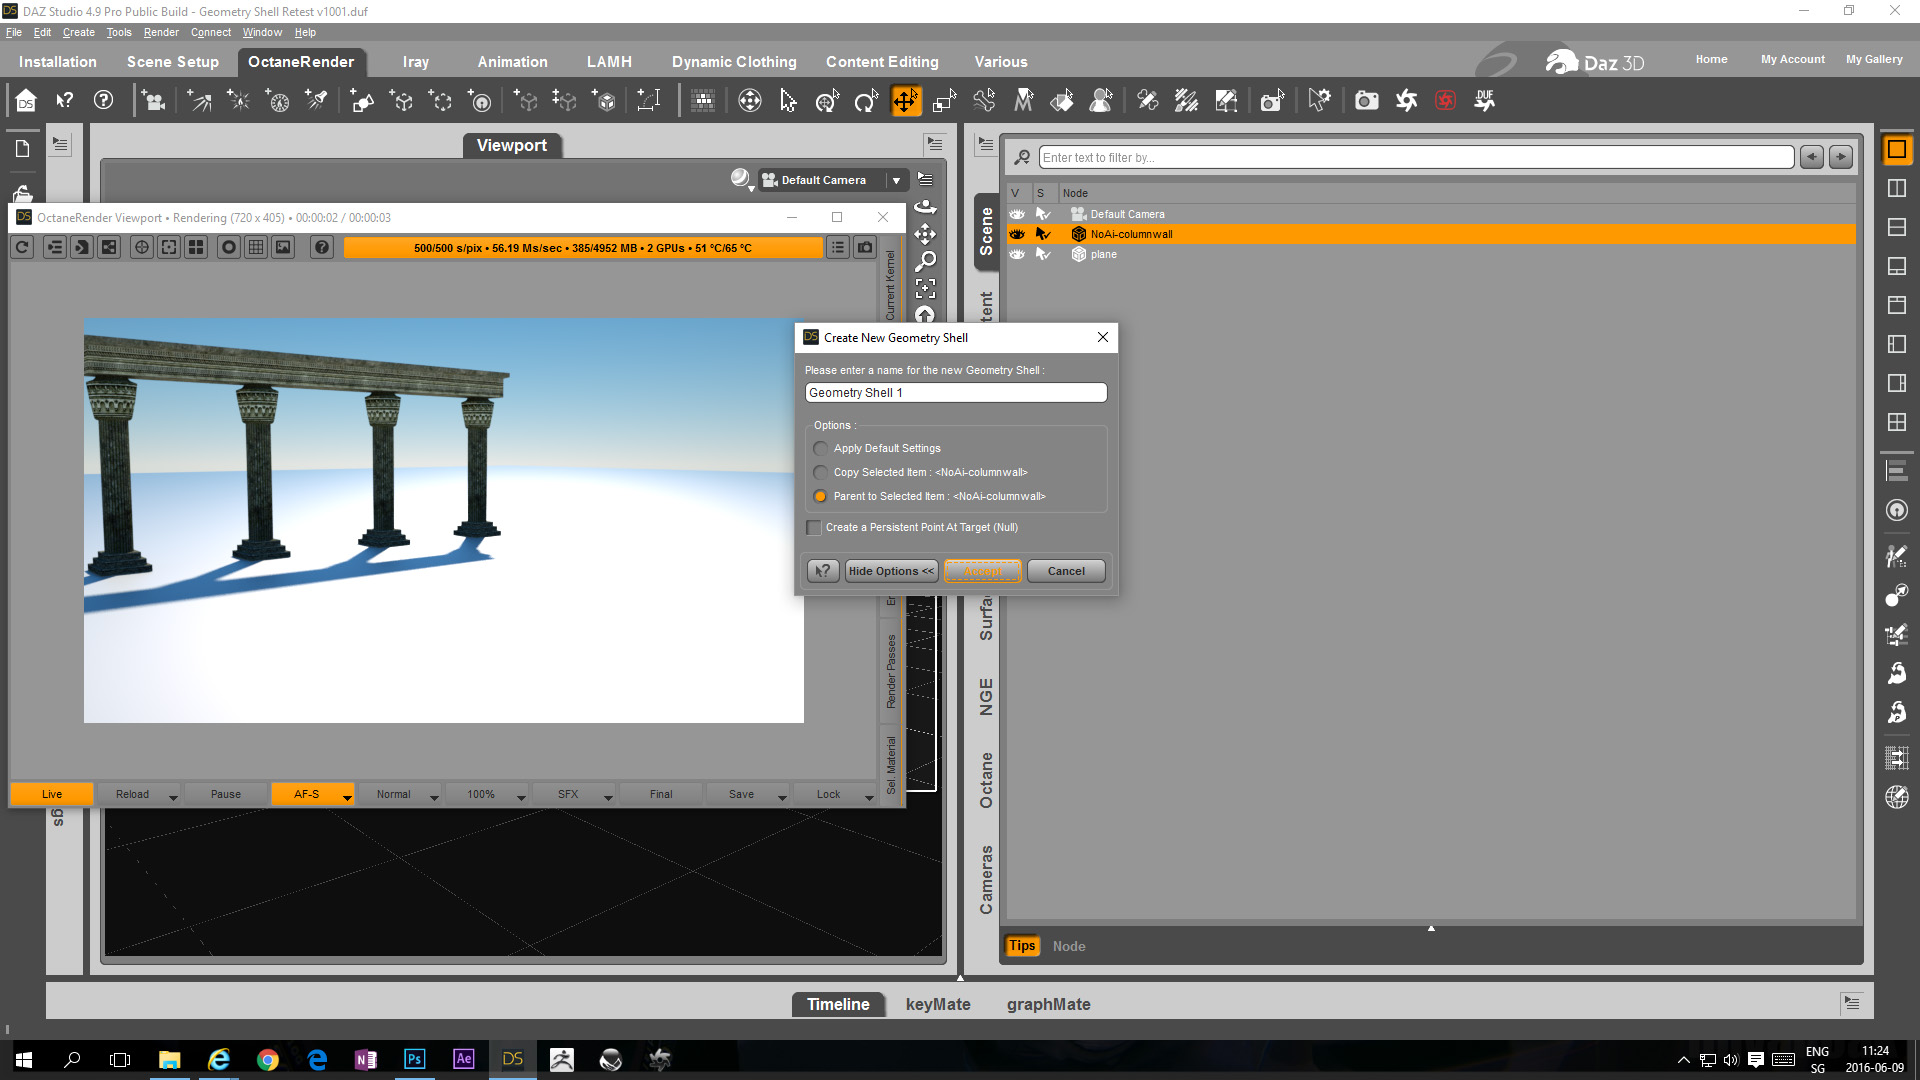Enable Create a Persistent Point At Target checkbox
This screenshot has height=1080, width=1920.
(814, 527)
